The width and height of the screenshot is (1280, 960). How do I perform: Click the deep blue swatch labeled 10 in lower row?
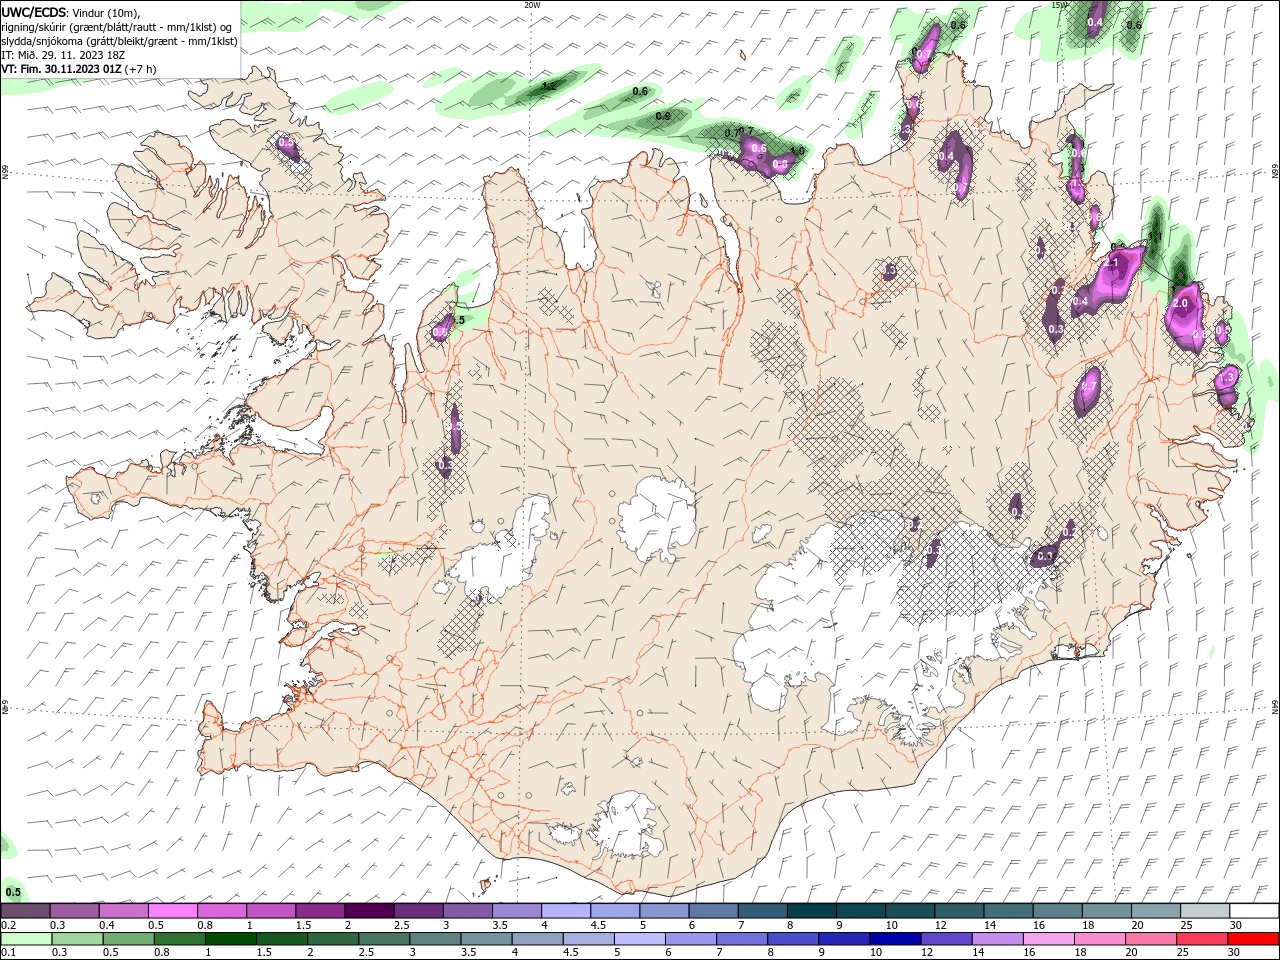click(x=895, y=939)
